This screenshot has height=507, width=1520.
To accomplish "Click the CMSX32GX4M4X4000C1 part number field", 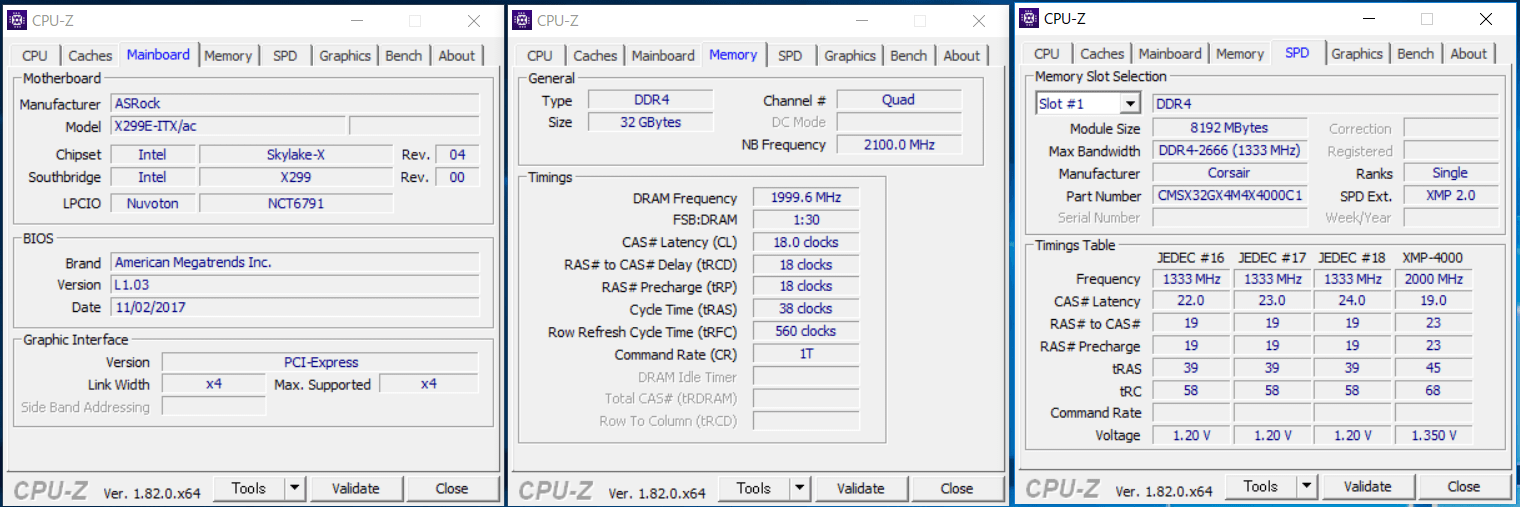I will coord(1230,195).
